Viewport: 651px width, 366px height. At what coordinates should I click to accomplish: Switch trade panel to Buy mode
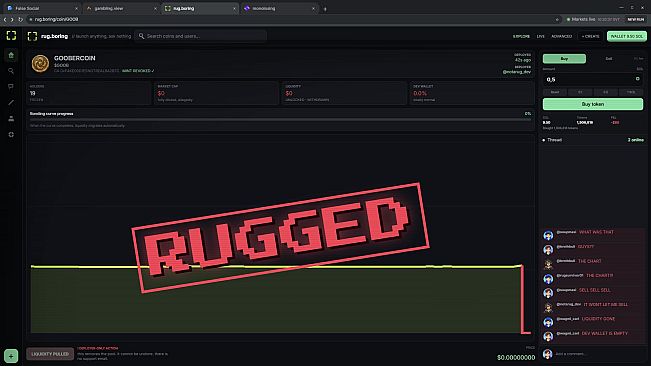click(564, 59)
